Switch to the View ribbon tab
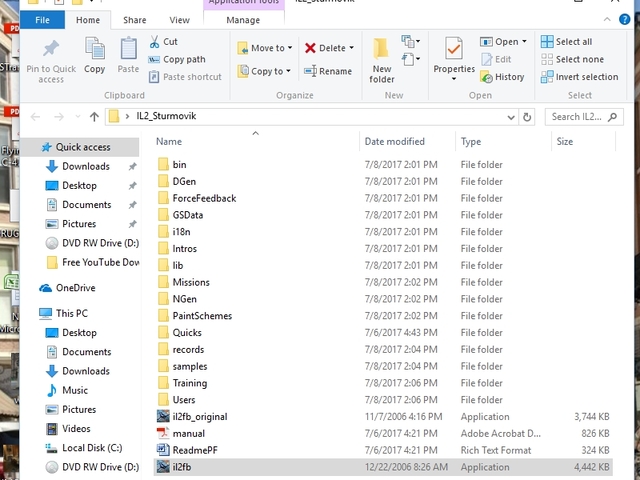The height and width of the screenshot is (480, 640). coord(180,20)
